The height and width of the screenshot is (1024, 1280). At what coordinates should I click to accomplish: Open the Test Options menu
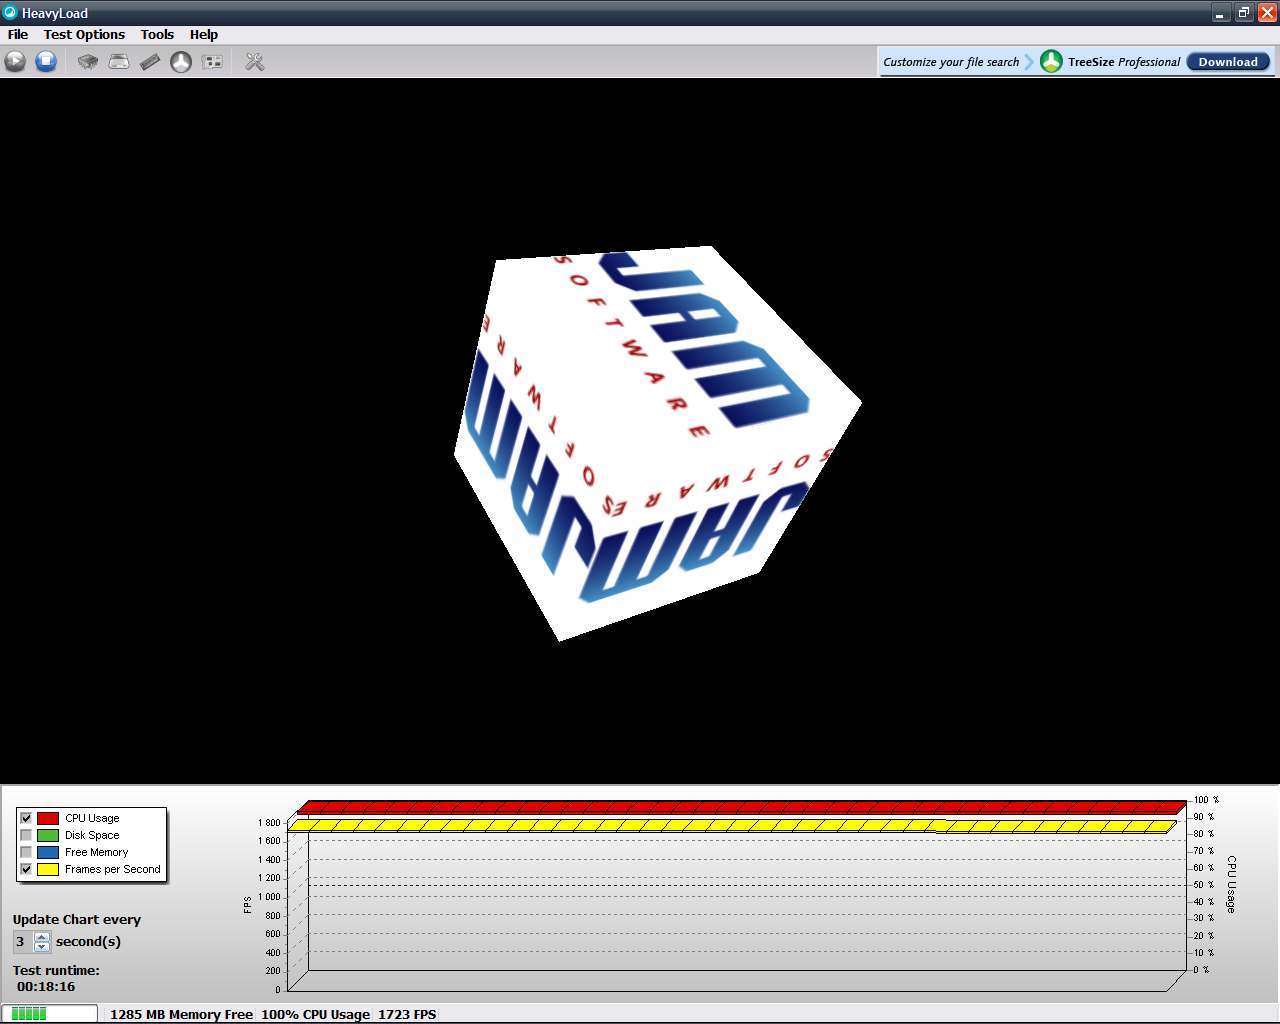coord(84,34)
